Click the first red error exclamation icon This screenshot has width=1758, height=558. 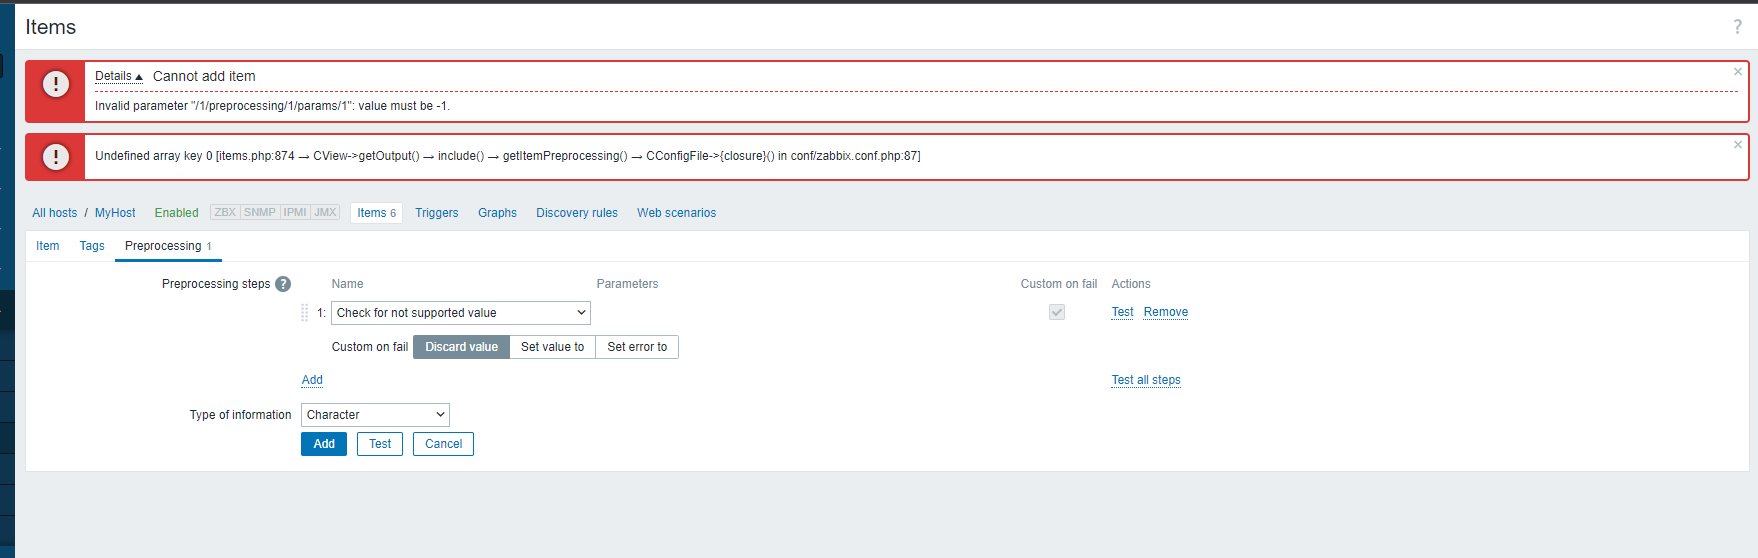click(56, 84)
